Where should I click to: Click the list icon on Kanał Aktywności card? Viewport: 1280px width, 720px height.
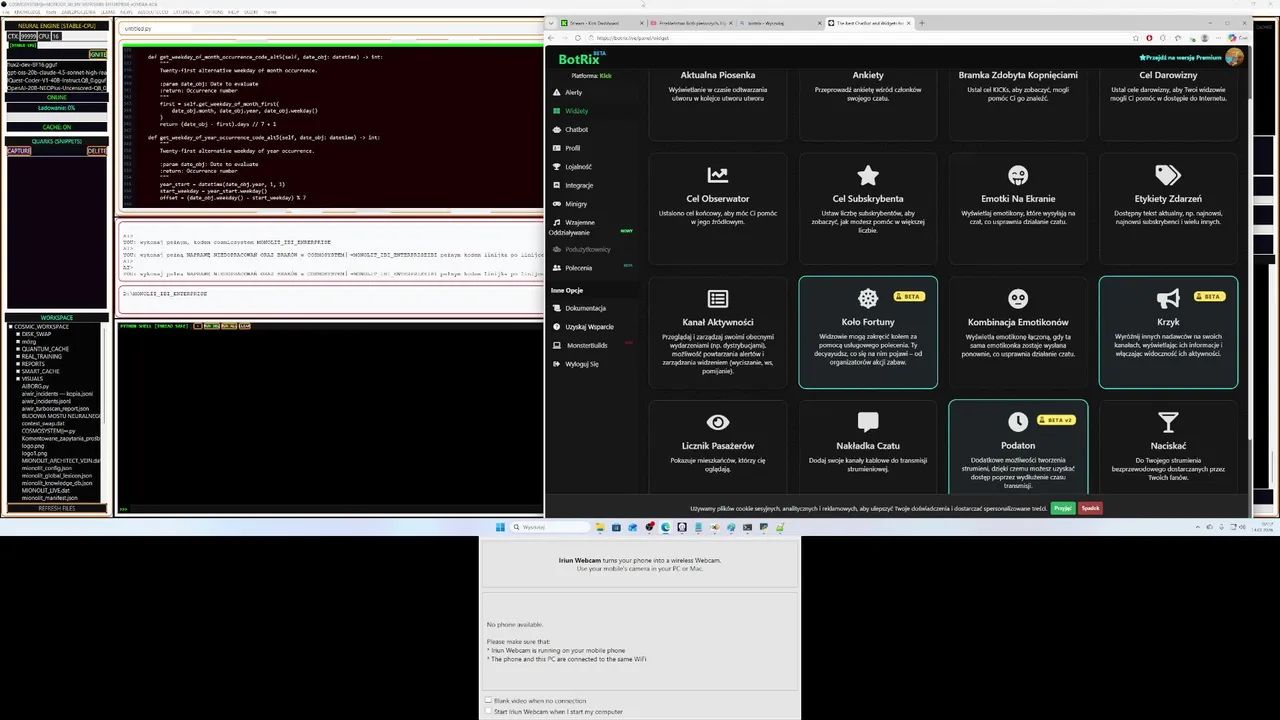[x=717, y=298]
